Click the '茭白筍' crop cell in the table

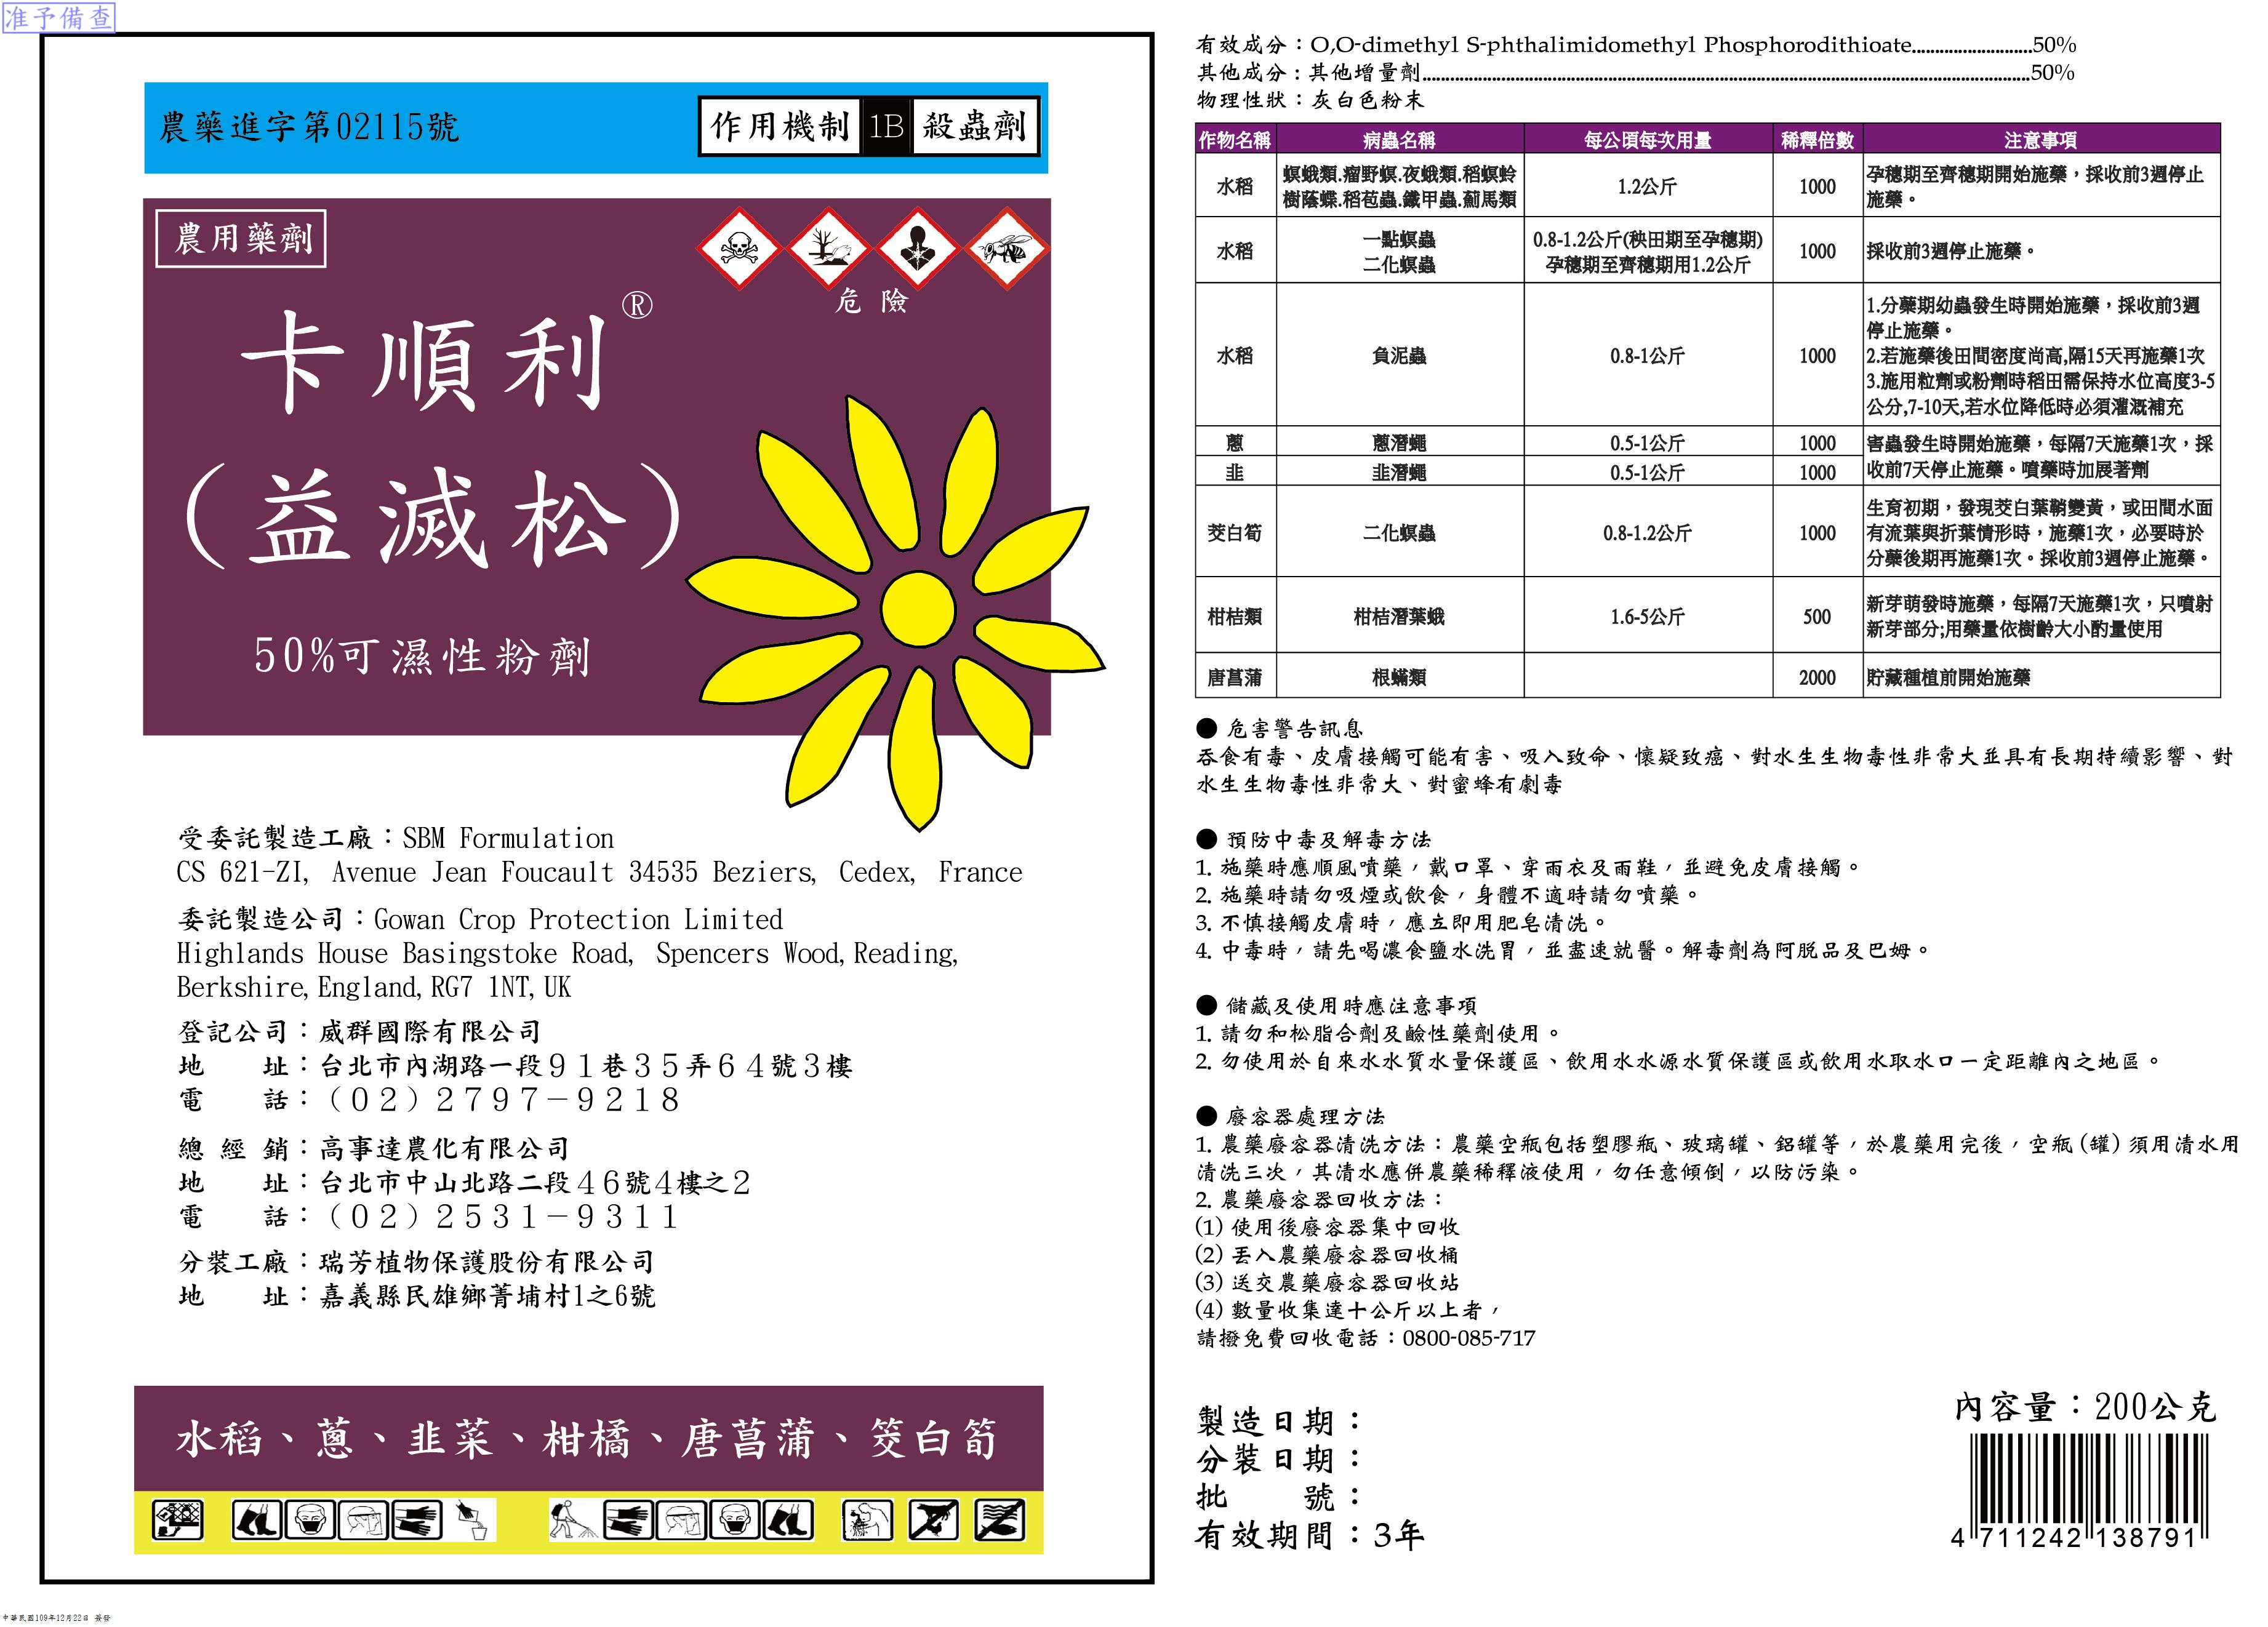coord(1235,533)
